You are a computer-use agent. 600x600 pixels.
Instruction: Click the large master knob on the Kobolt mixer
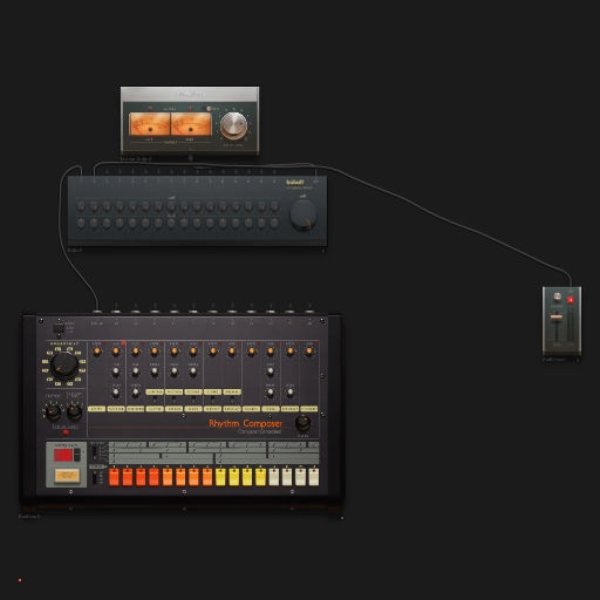tap(303, 215)
